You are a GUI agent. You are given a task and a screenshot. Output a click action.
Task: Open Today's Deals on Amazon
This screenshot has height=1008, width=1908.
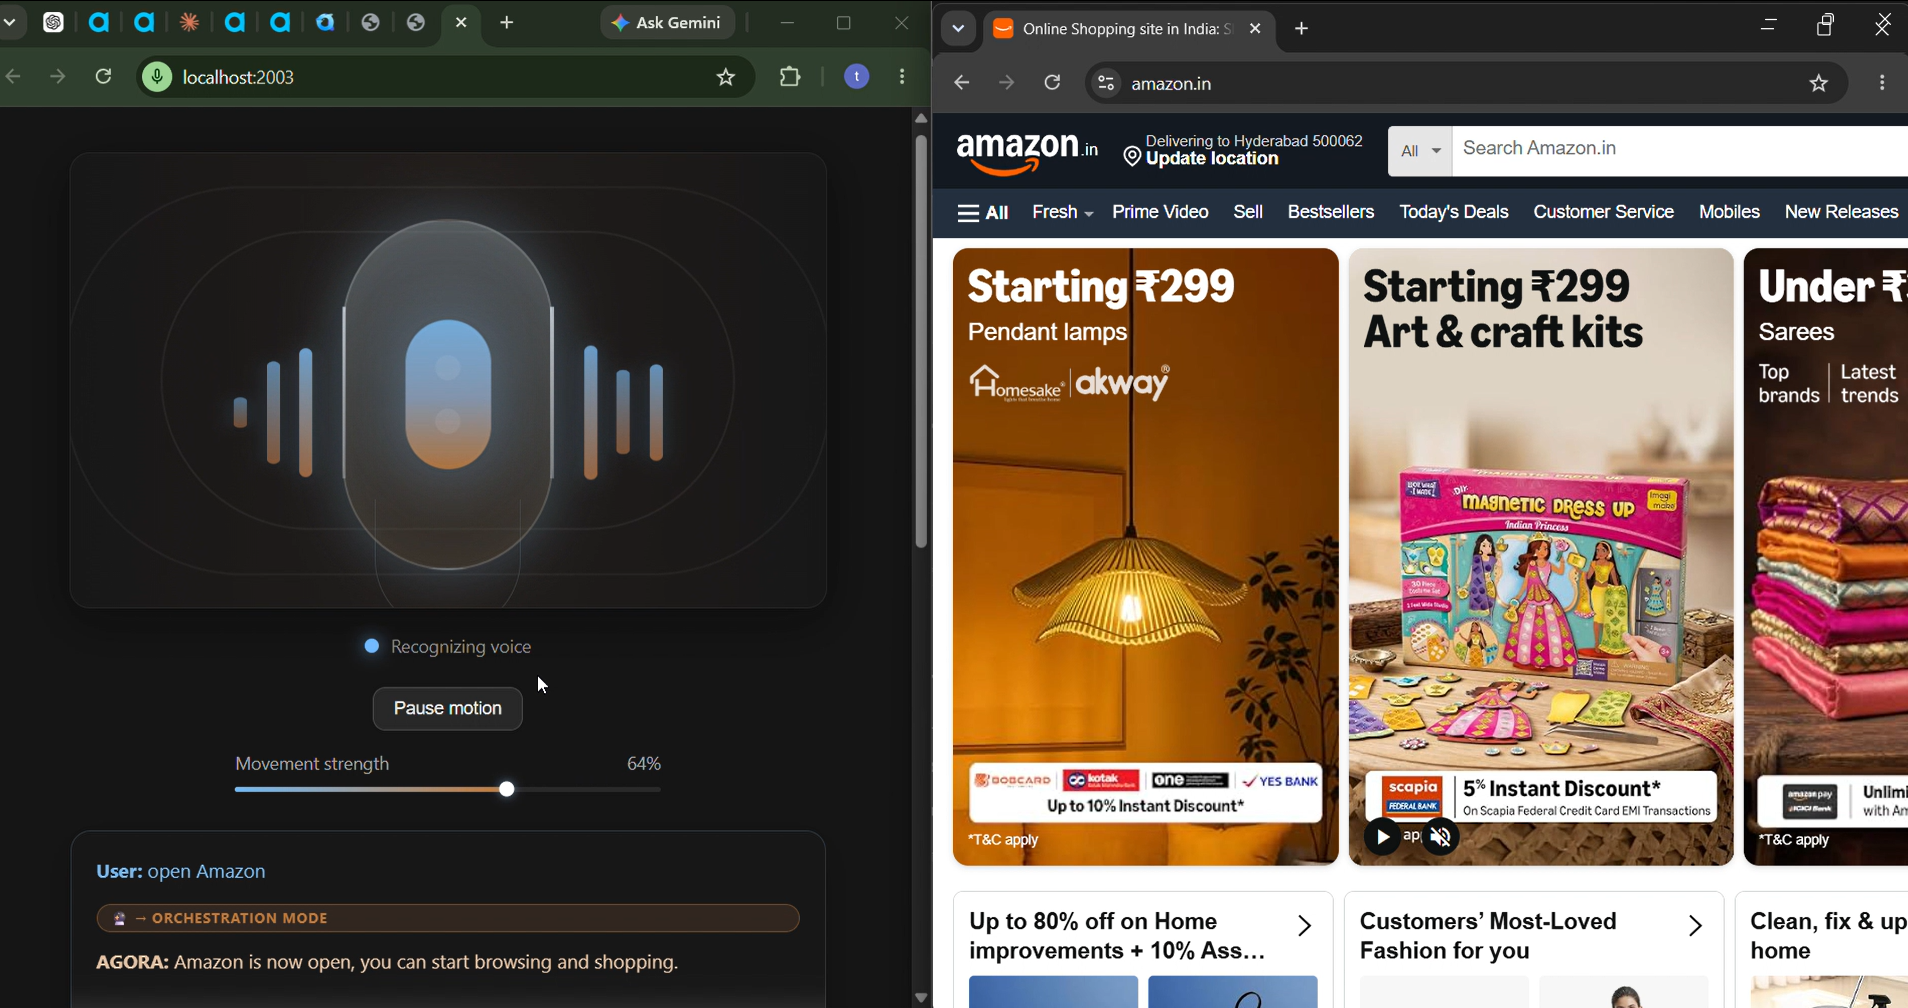click(1454, 212)
